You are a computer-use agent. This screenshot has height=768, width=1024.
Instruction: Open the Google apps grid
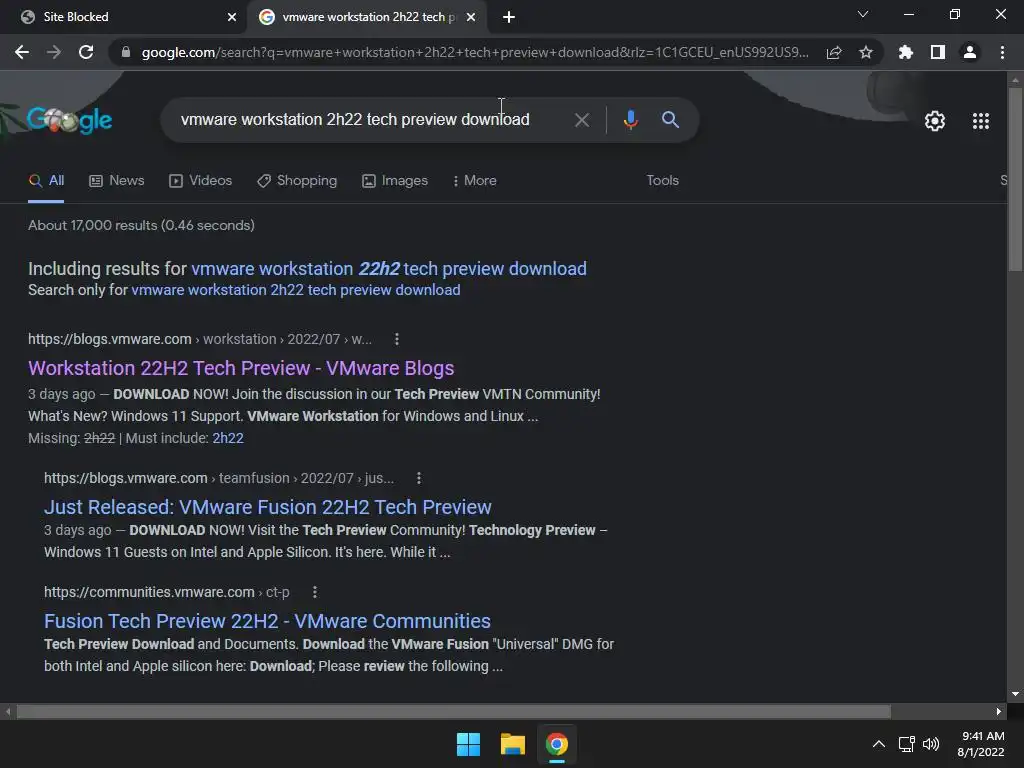click(x=981, y=121)
